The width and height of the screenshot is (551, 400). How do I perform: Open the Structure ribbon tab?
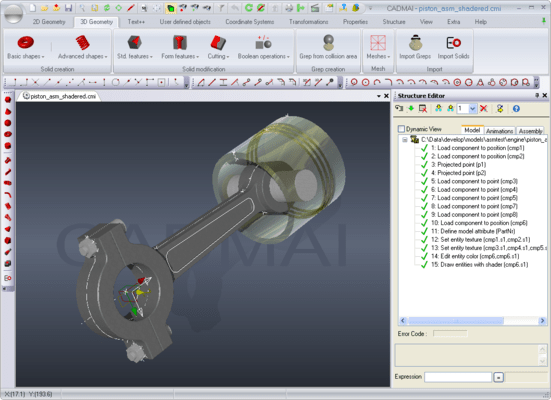[394, 22]
